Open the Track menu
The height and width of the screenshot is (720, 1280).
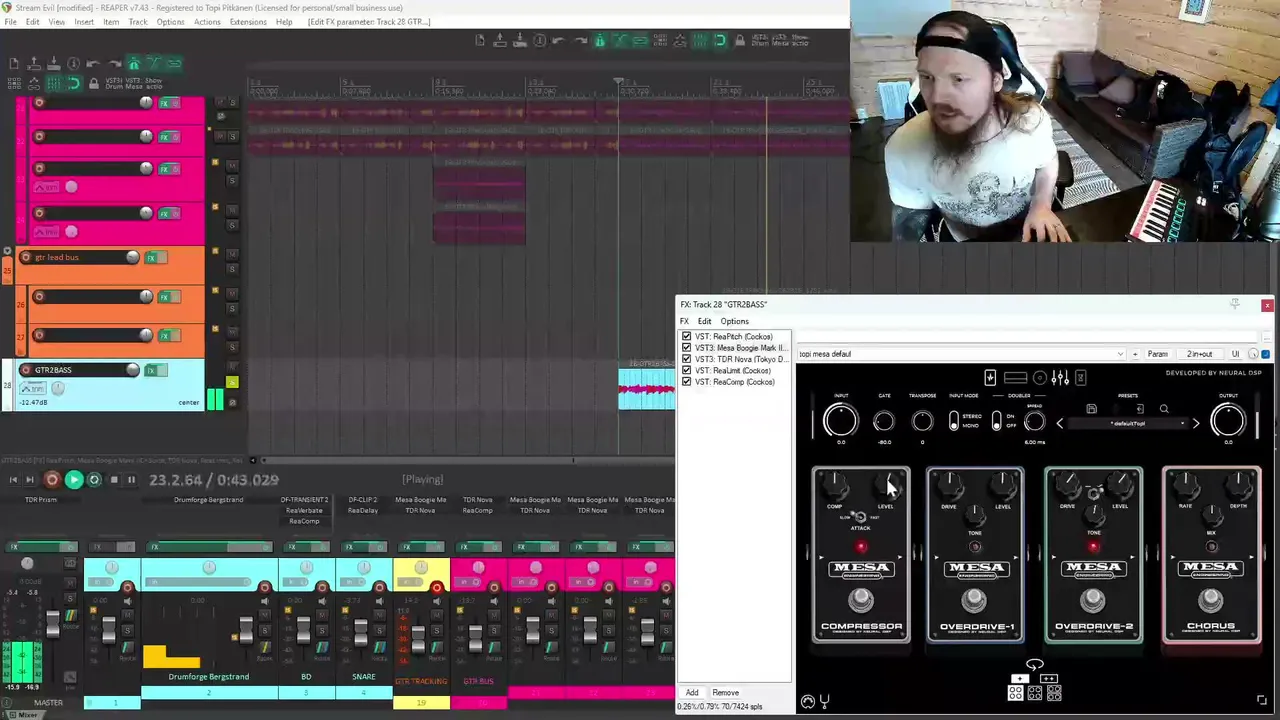click(138, 22)
